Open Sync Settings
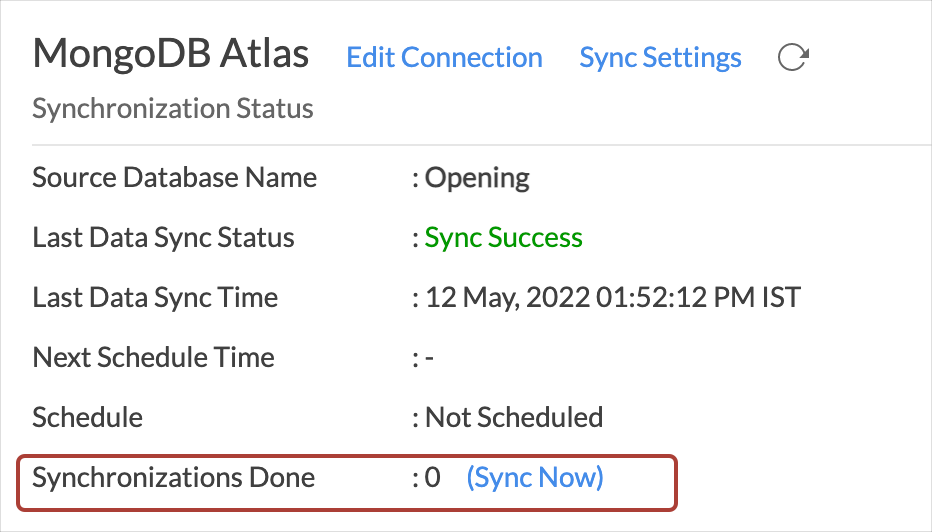 click(660, 58)
